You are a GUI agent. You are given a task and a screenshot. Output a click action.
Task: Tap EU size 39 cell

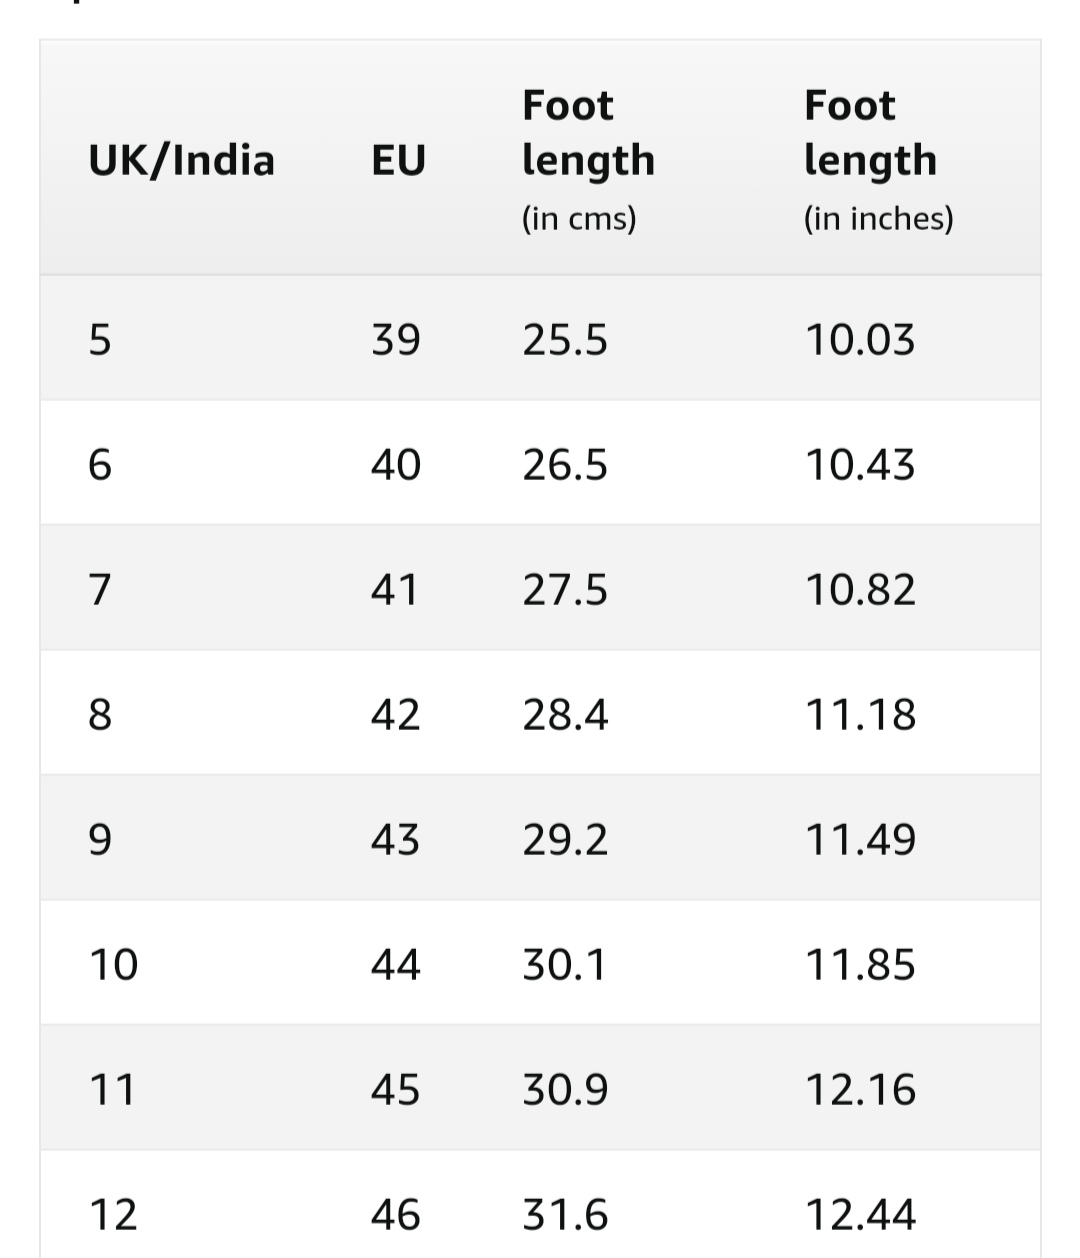(x=396, y=340)
